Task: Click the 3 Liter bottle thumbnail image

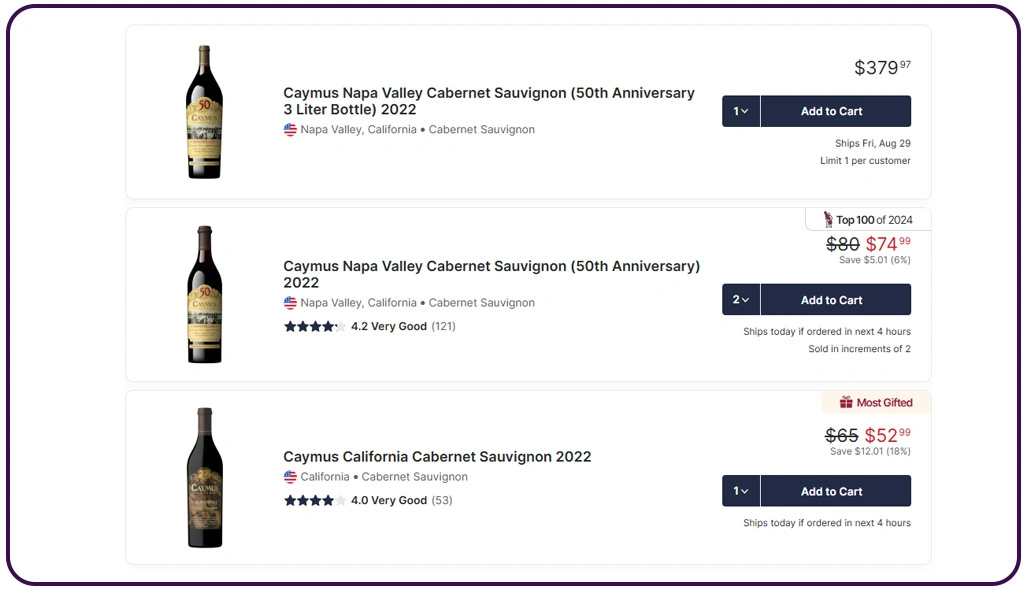Action: [204, 112]
